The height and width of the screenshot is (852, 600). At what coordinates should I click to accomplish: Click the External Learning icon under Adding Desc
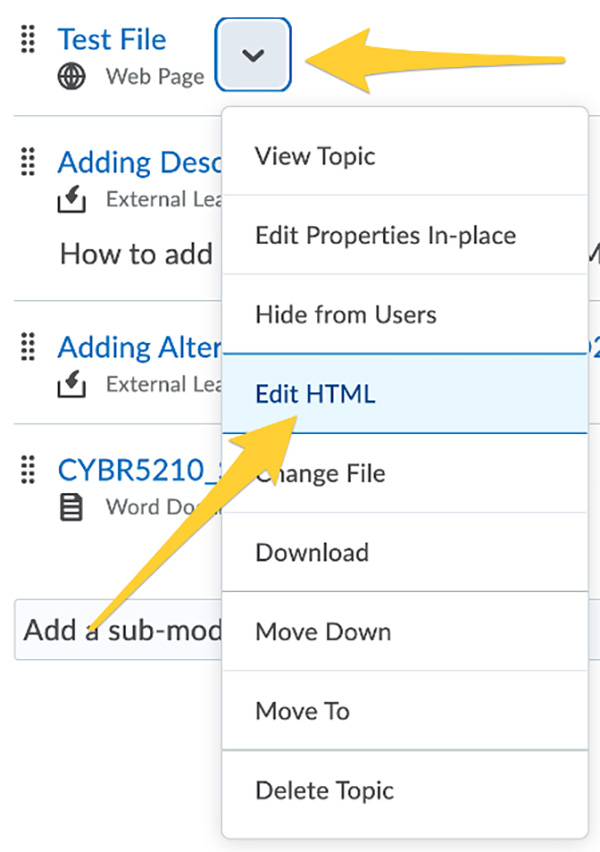[71, 200]
